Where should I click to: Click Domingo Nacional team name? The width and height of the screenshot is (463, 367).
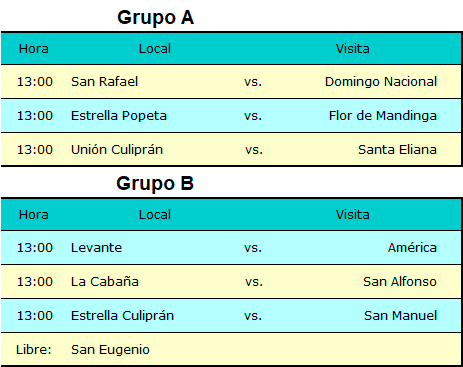[381, 82]
